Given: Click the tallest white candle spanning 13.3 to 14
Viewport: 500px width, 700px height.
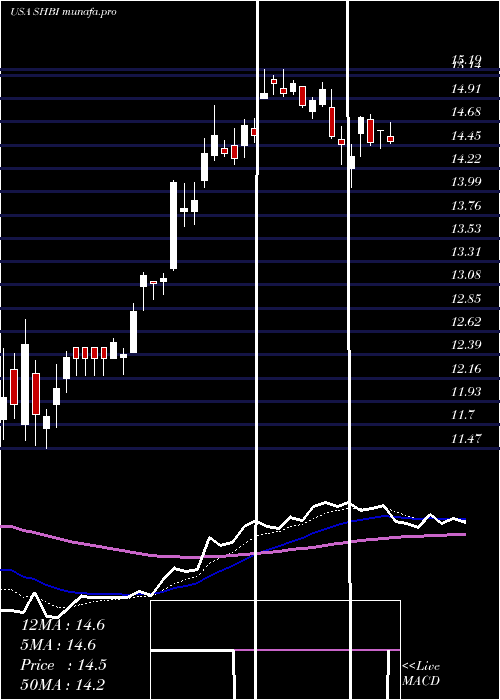Looking at the screenshot, I should click(173, 225).
